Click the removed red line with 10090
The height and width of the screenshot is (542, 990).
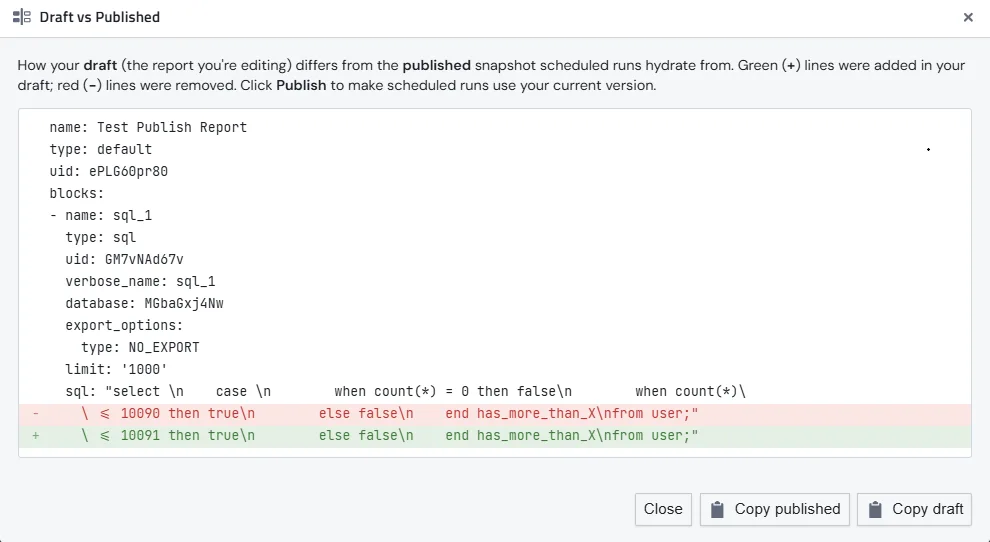click(x=495, y=414)
